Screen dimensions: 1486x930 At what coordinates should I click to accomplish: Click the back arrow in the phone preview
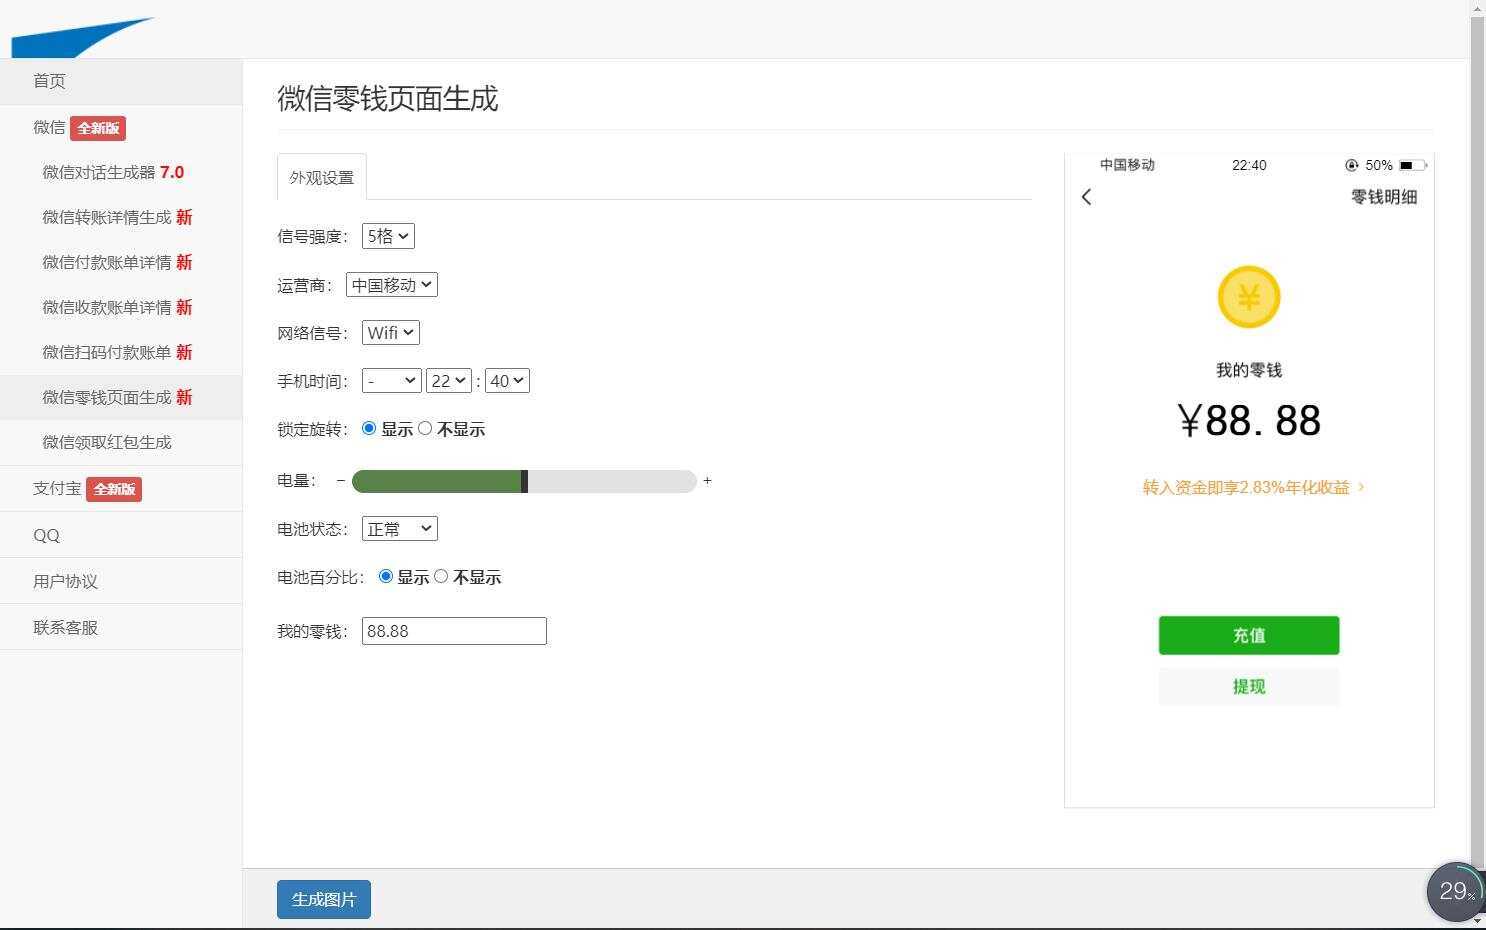coord(1086,197)
